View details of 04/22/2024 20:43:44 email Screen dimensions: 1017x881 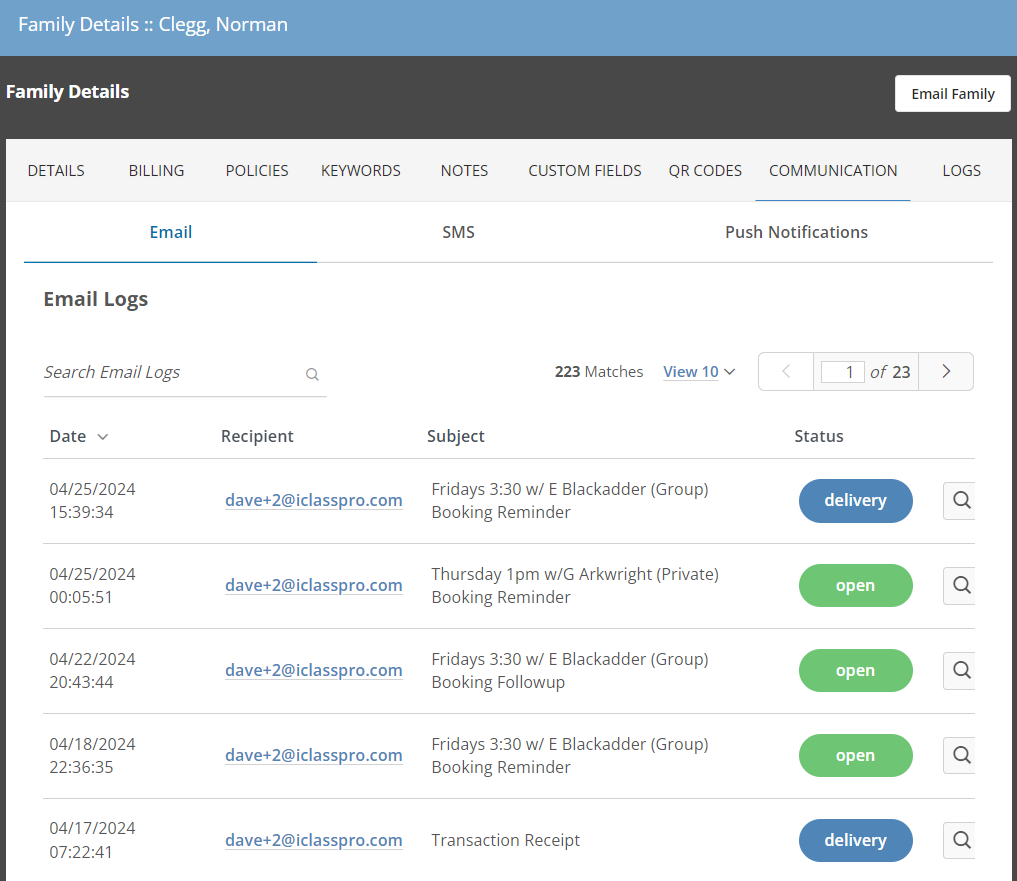960,670
